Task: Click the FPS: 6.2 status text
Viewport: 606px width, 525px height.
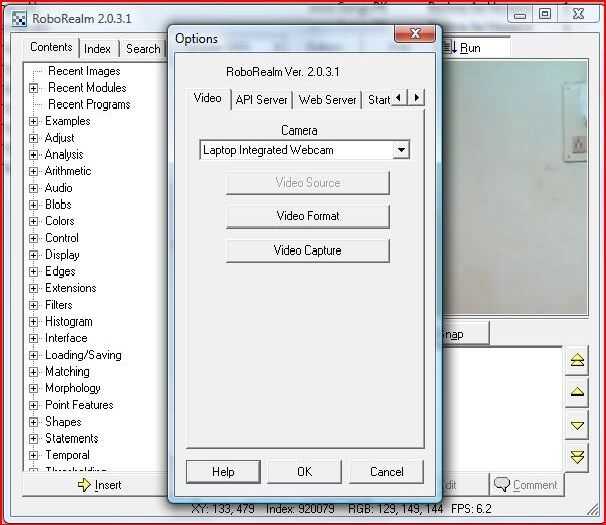Action: click(x=471, y=509)
